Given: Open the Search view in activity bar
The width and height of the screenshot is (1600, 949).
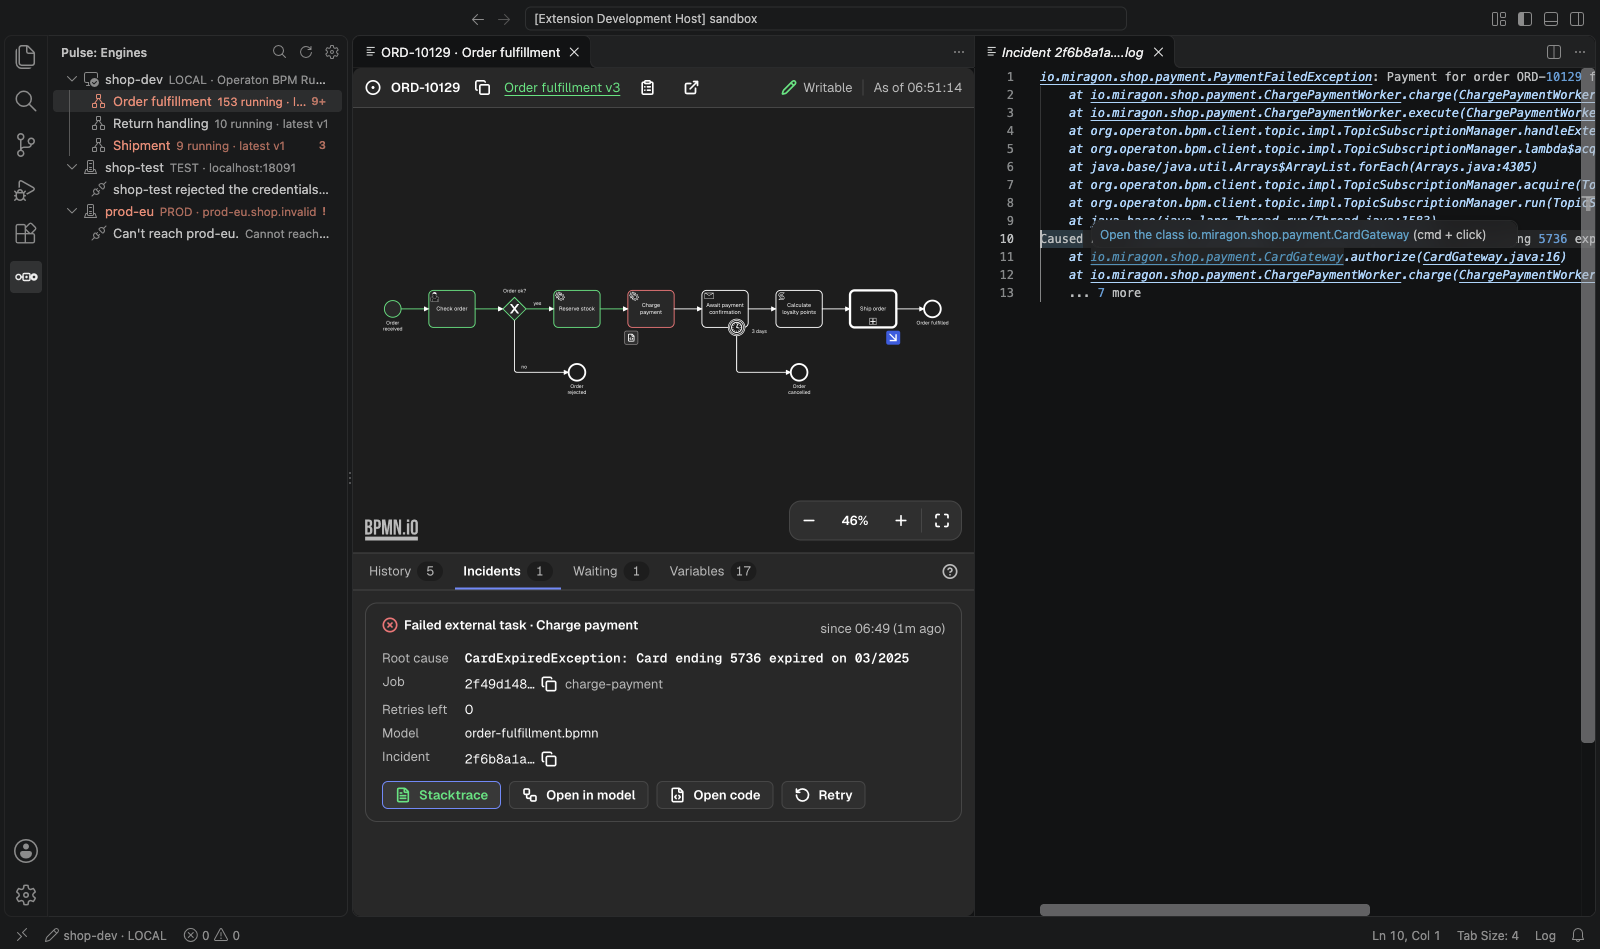Looking at the screenshot, I should [x=26, y=101].
